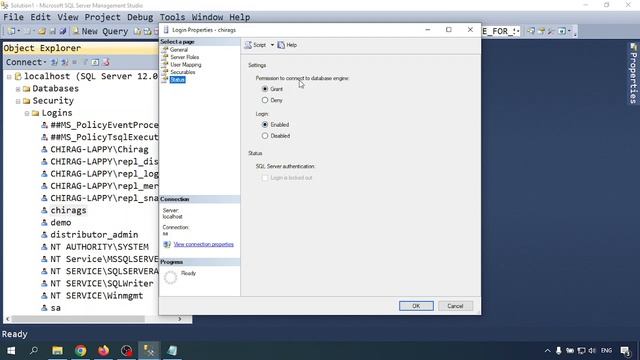Select the distributor_admin login
The height and width of the screenshot is (360, 640).
(94, 235)
